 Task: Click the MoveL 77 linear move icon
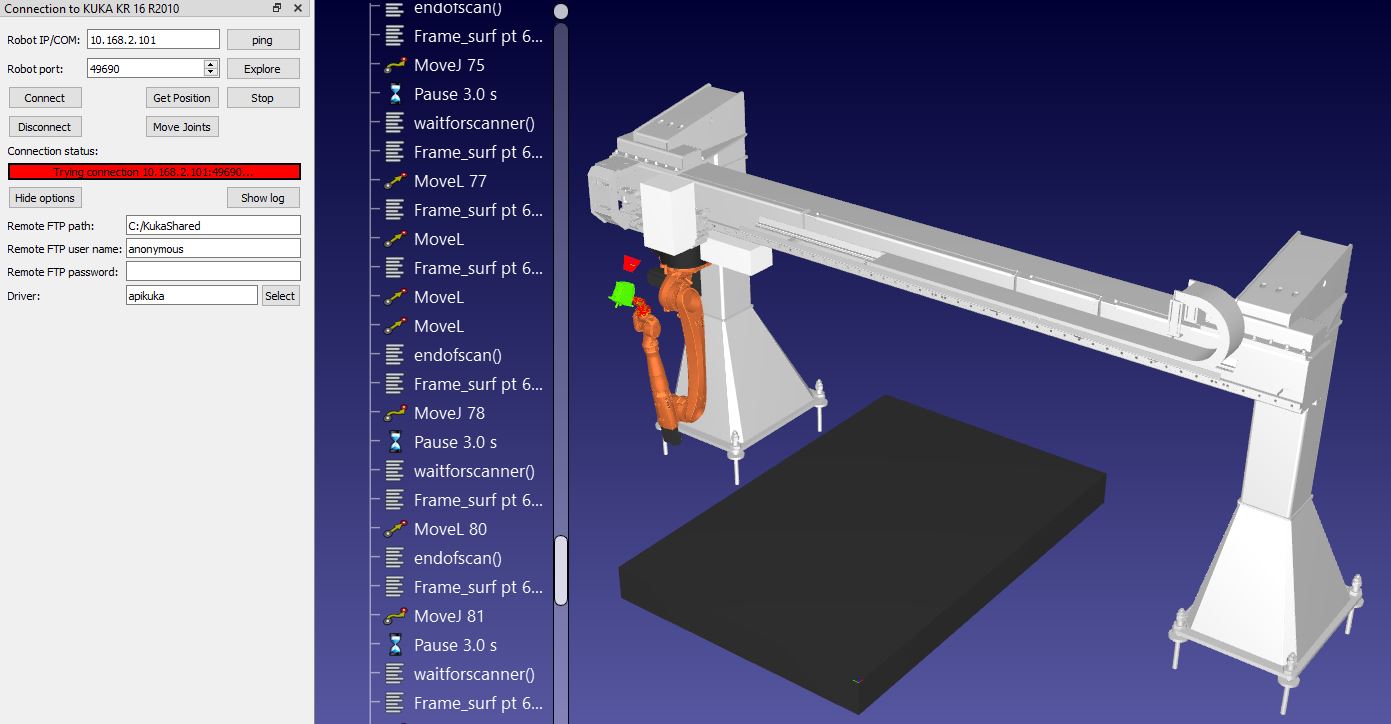[395, 181]
